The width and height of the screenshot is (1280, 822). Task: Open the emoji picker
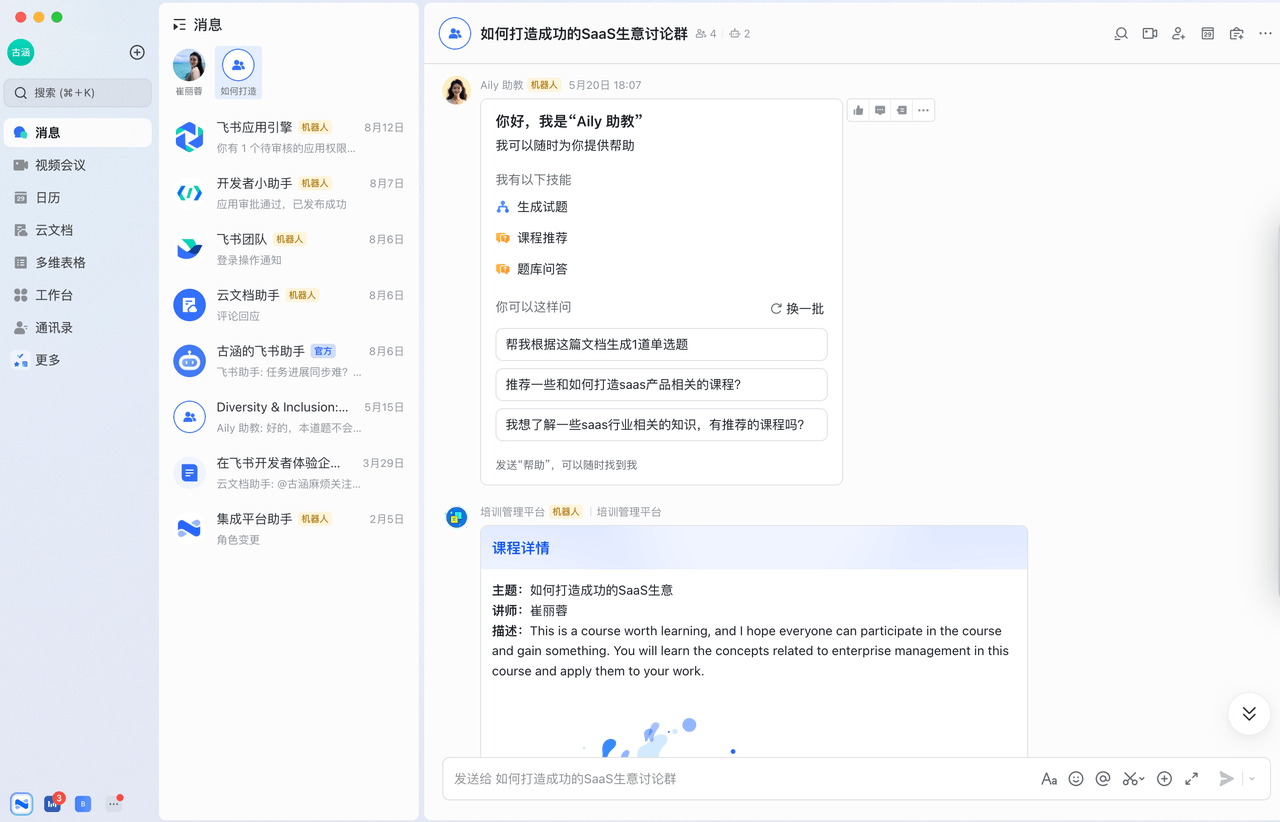pyautogui.click(x=1076, y=779)
